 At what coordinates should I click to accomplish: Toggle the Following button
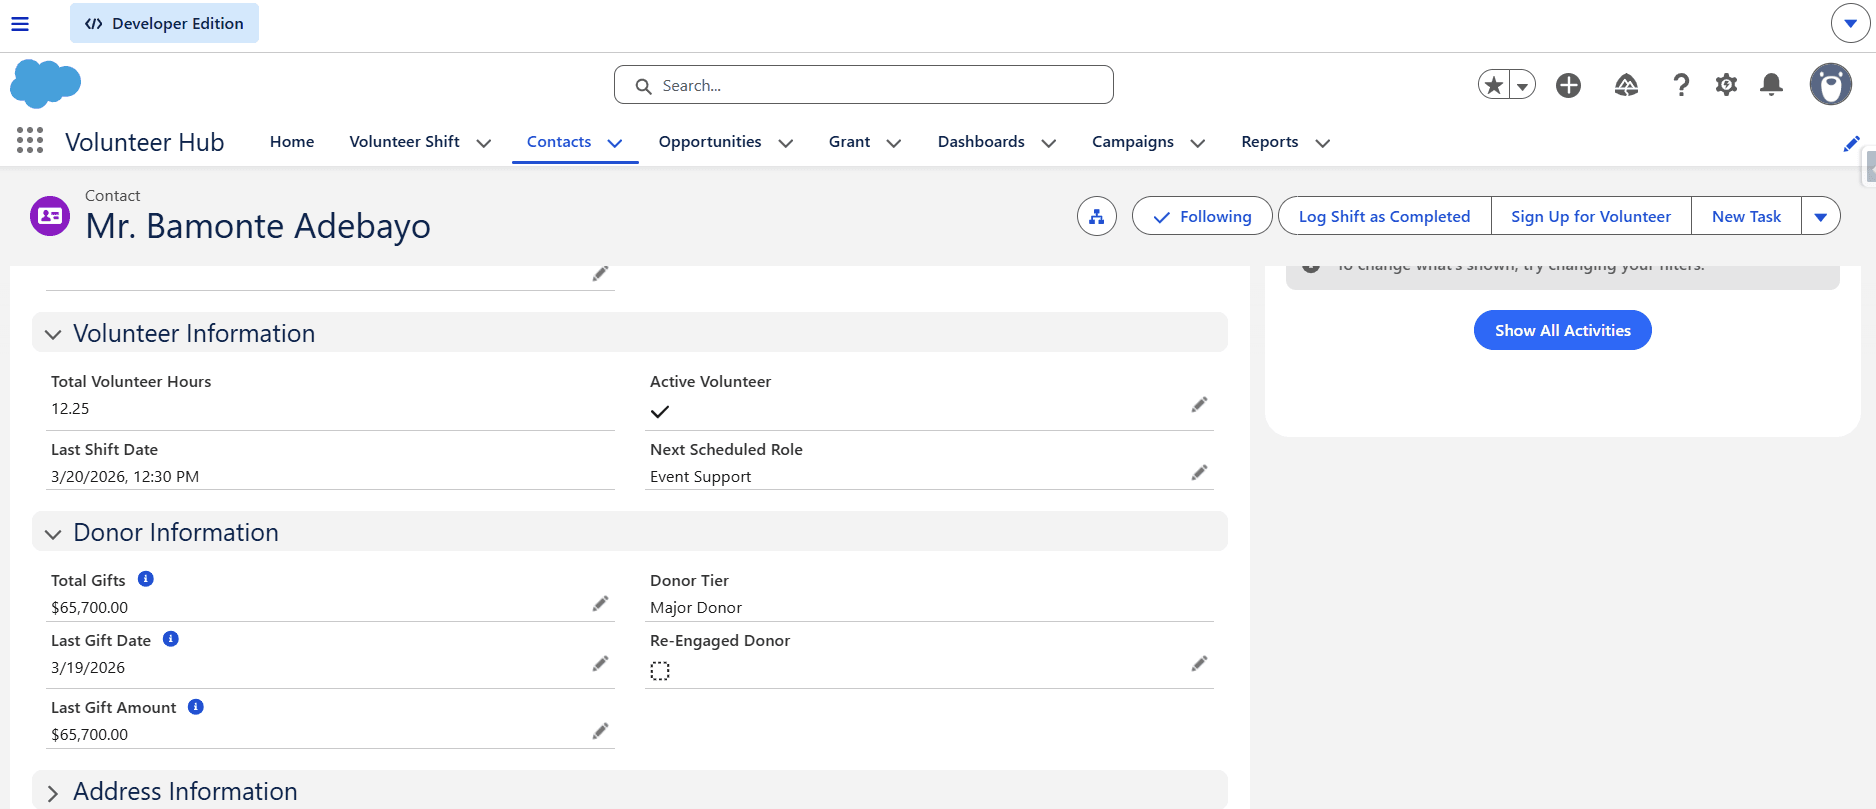pyautogui.click(x=1202, y=216)
